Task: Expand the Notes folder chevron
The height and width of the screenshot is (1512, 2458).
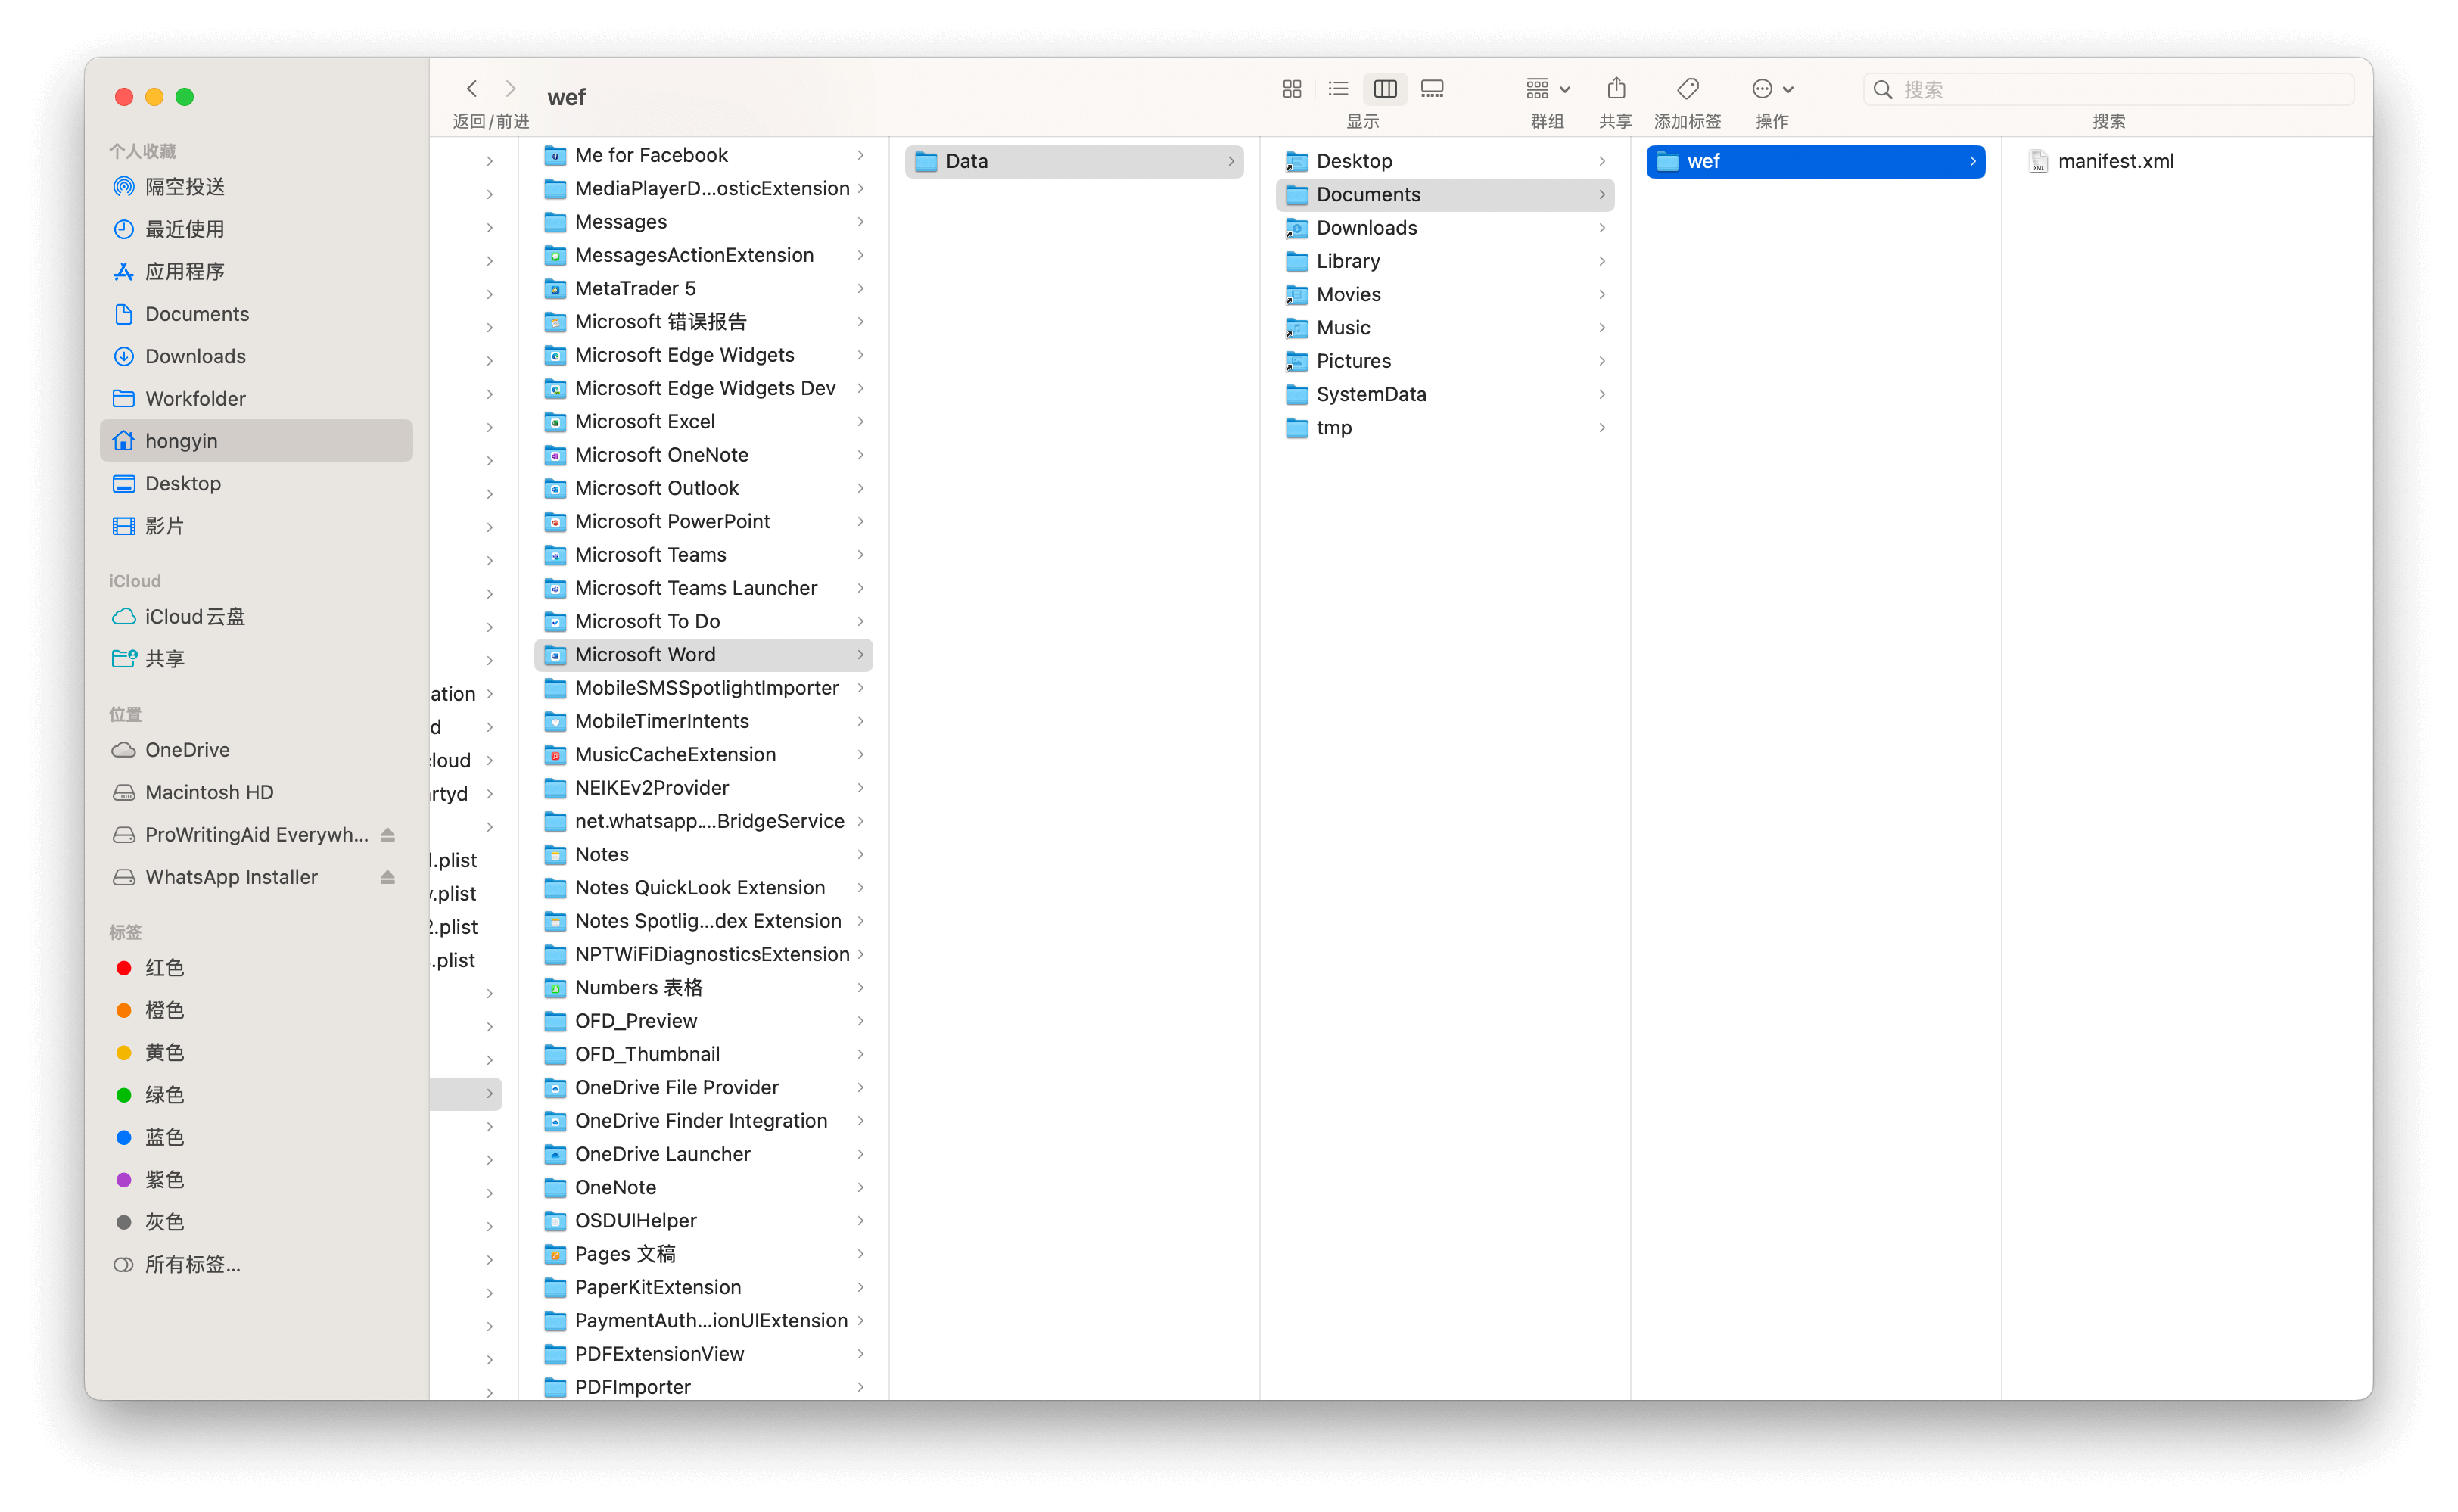Action: [860, 854]
